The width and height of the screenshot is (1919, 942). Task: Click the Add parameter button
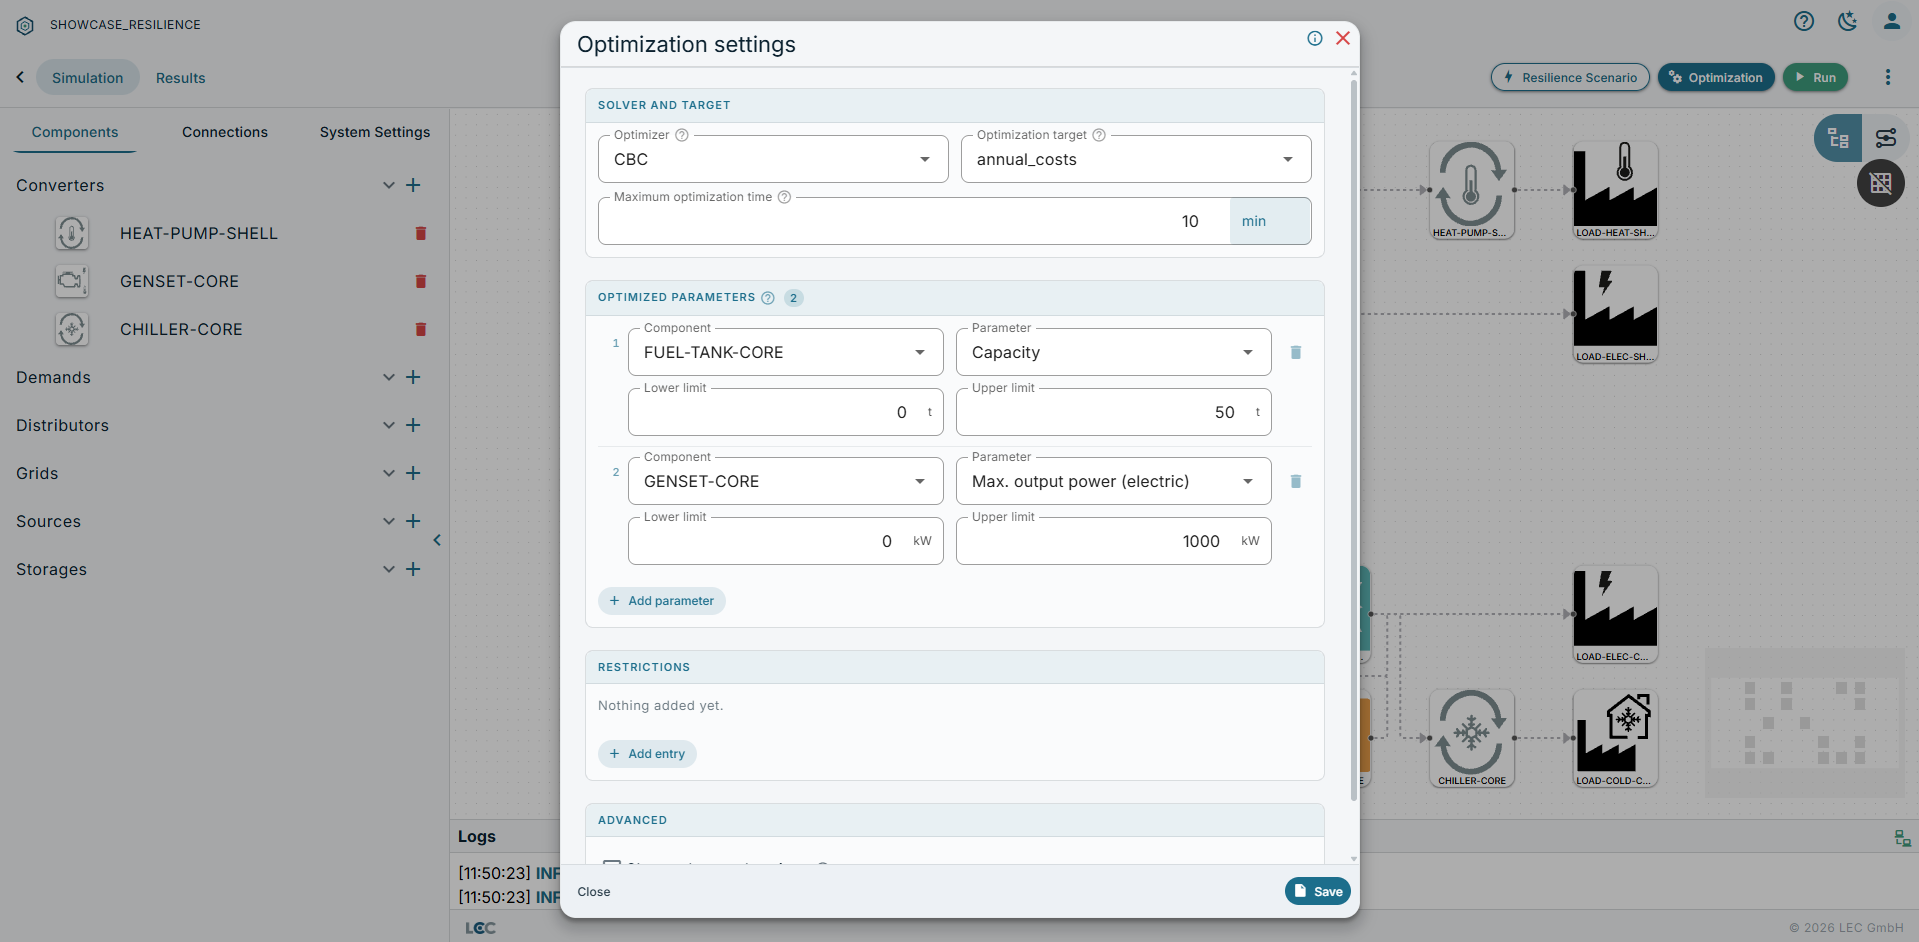[x=662, y=601]
